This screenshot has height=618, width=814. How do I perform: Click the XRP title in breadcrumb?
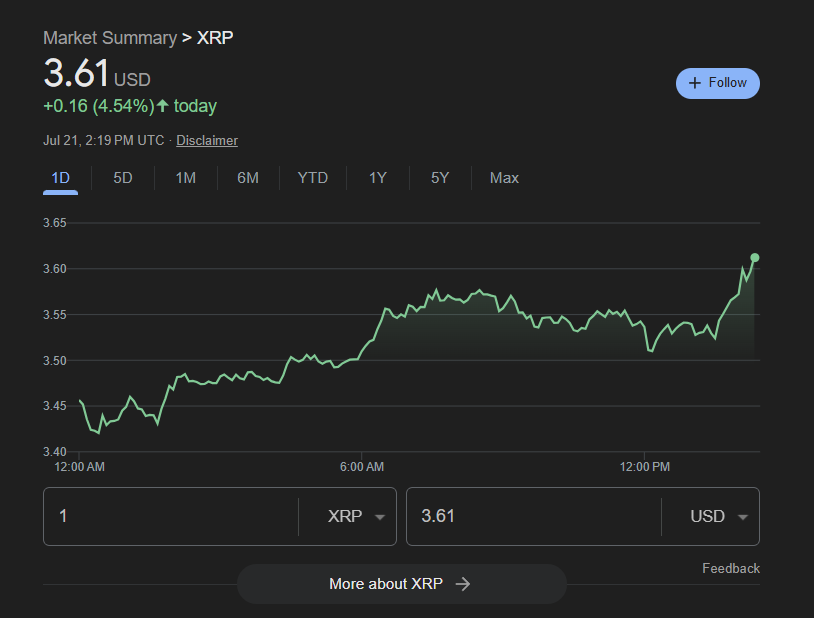point(215,38)
